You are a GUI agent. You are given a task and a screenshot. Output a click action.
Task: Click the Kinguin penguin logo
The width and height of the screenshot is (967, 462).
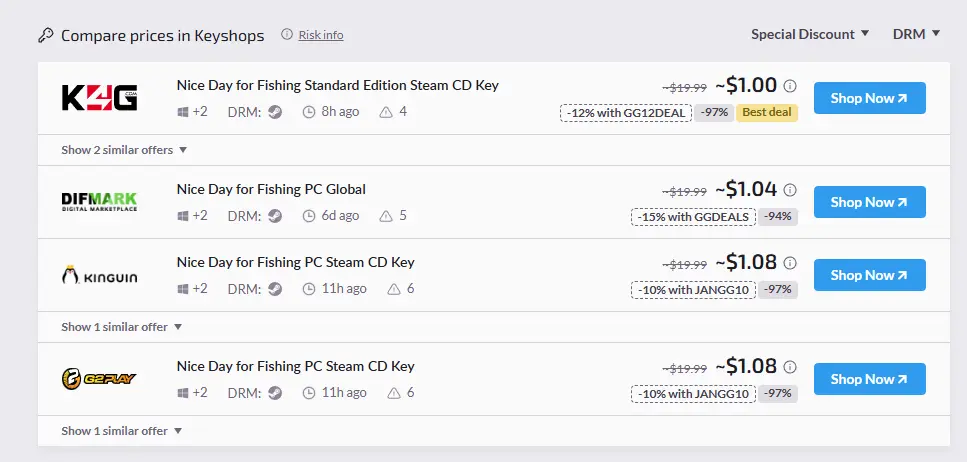pyautogui.click(x=99, y=275)
